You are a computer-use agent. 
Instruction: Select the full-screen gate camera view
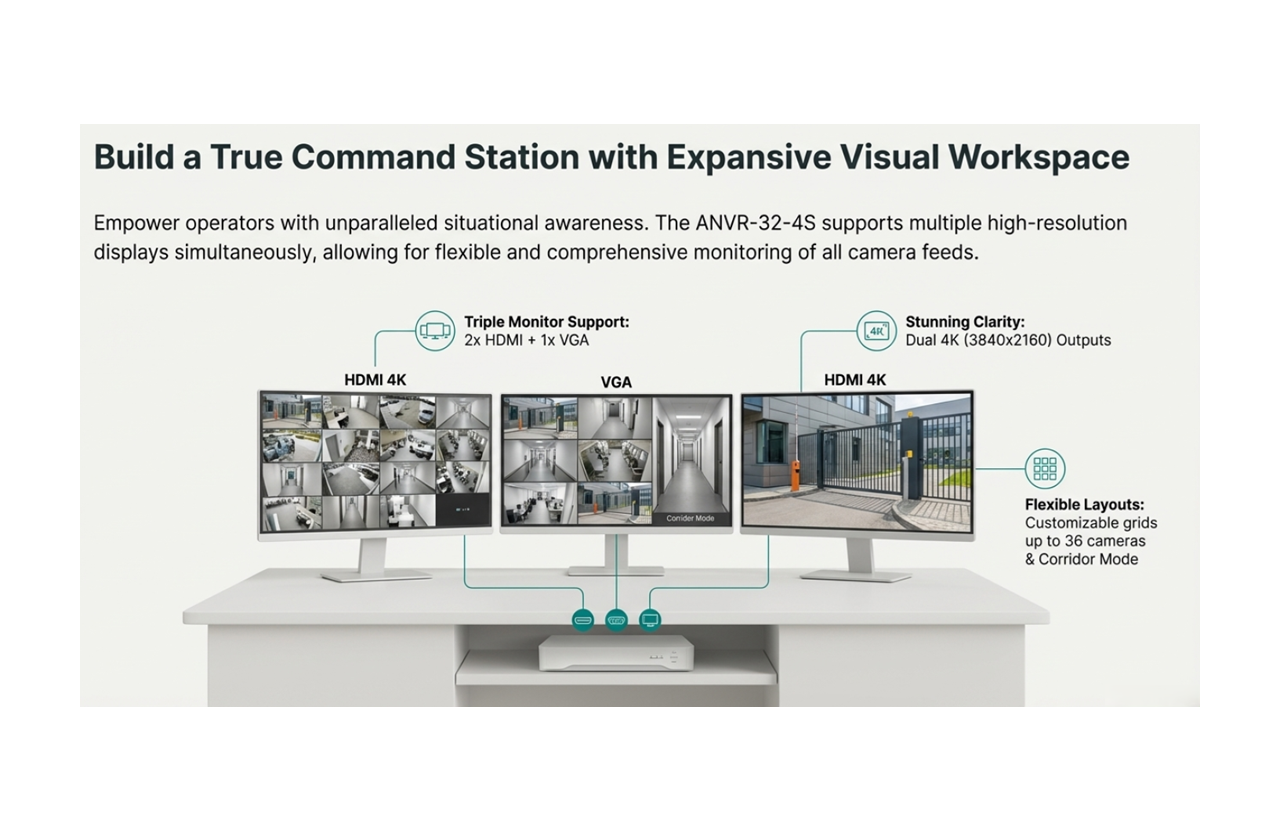(857, 461)
